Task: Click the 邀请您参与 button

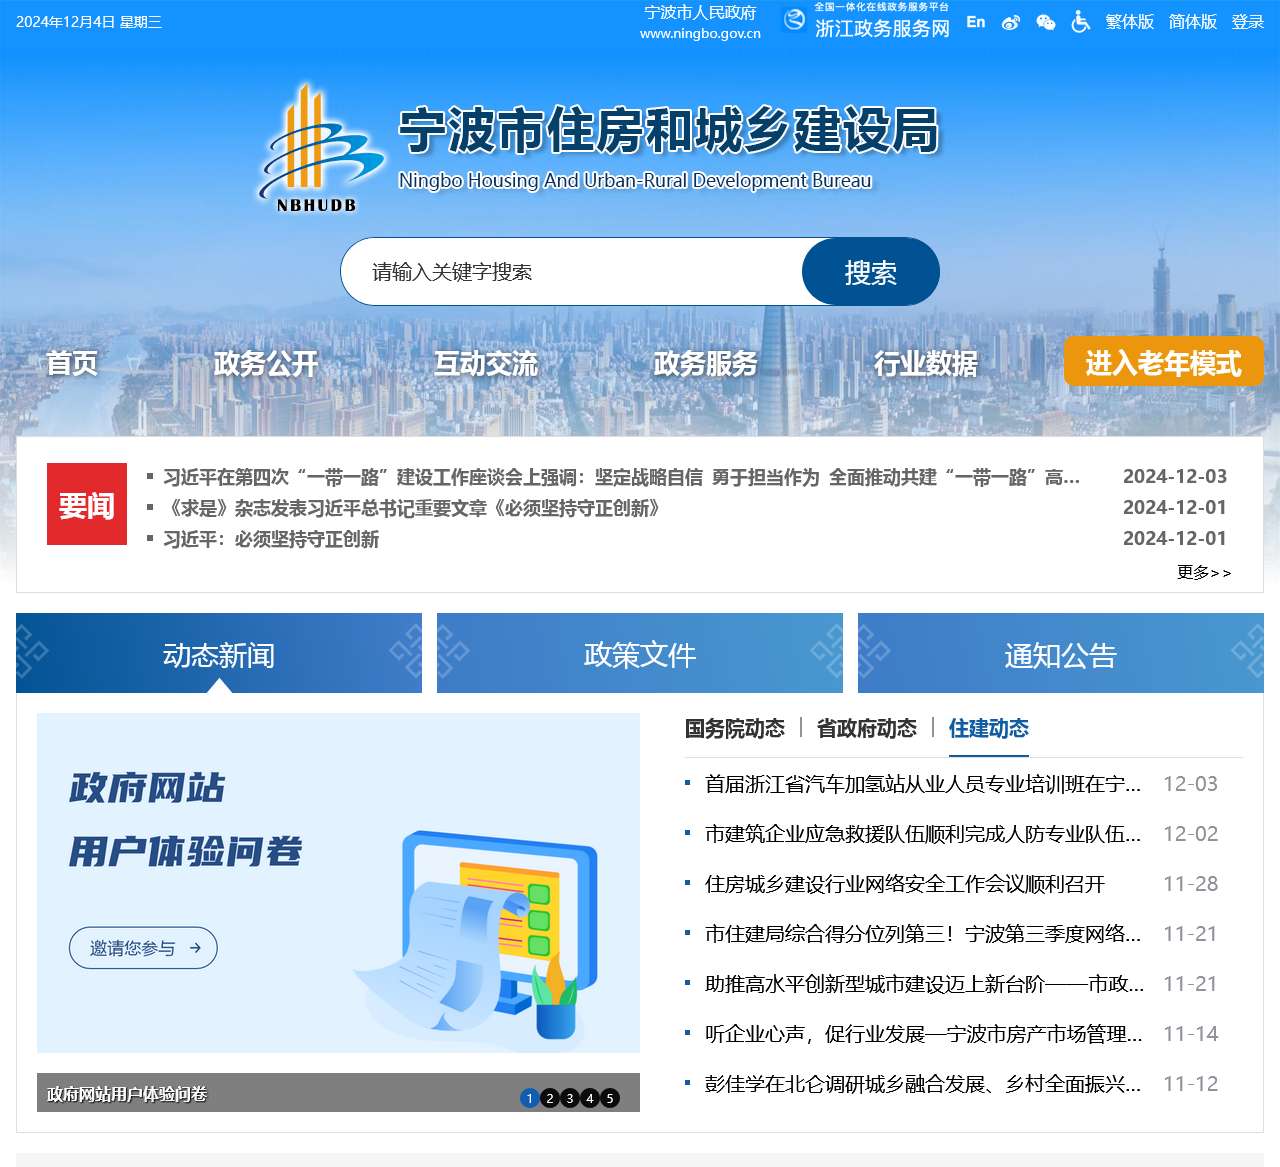Action: [143, 948]
